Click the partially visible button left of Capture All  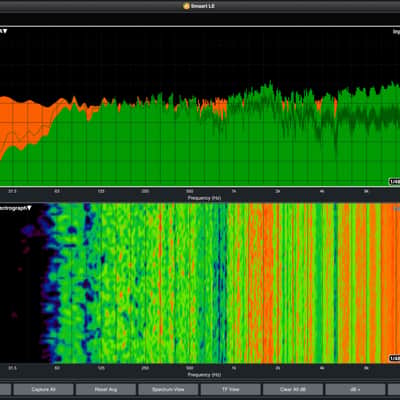pyautogui.click(x=5, y=389)
